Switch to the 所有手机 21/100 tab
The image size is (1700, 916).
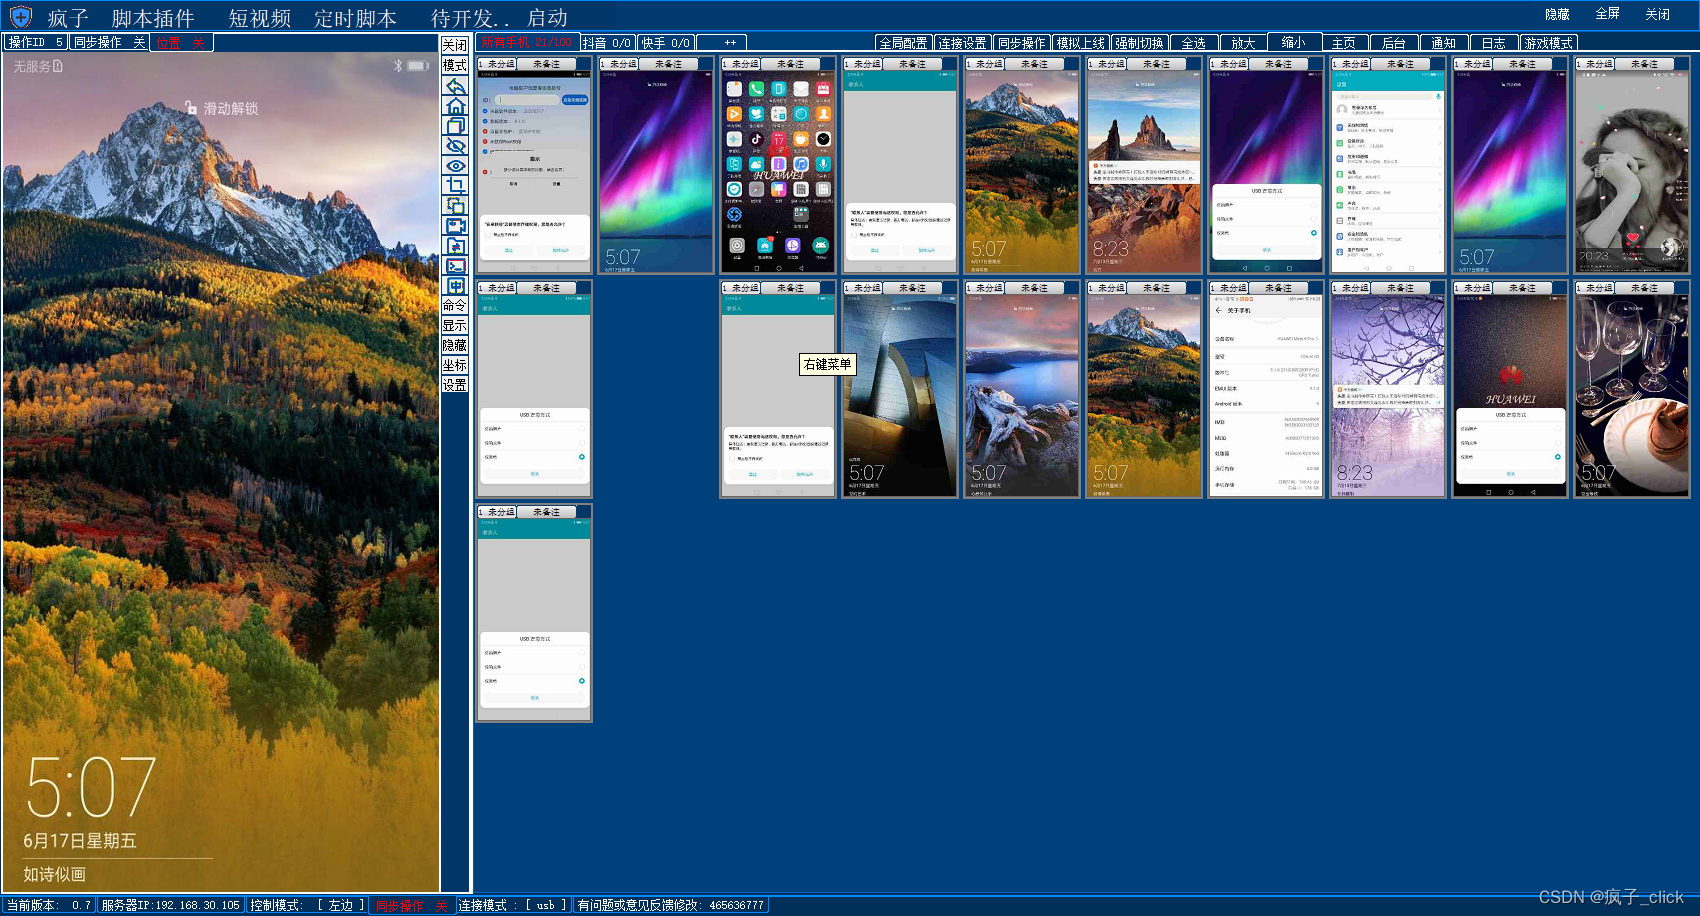(527, 42)
